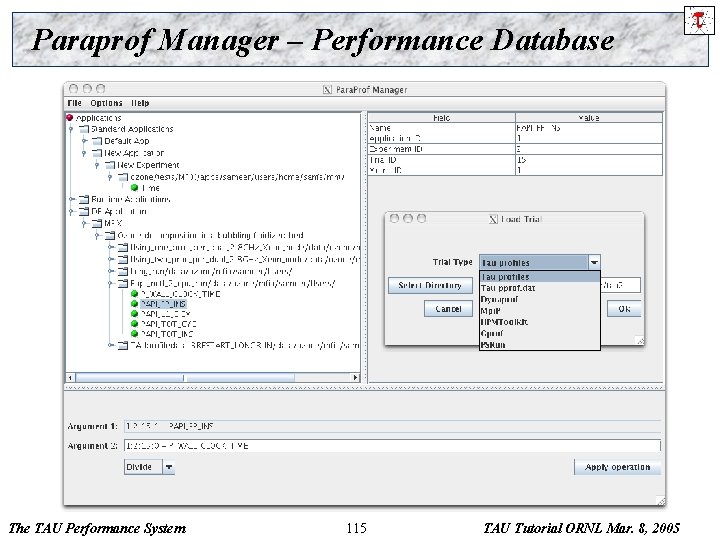Select green P_WALL_CLOCK_TIME metric icon
This screenshot has width=720, height=540.
tap(135, 294)
